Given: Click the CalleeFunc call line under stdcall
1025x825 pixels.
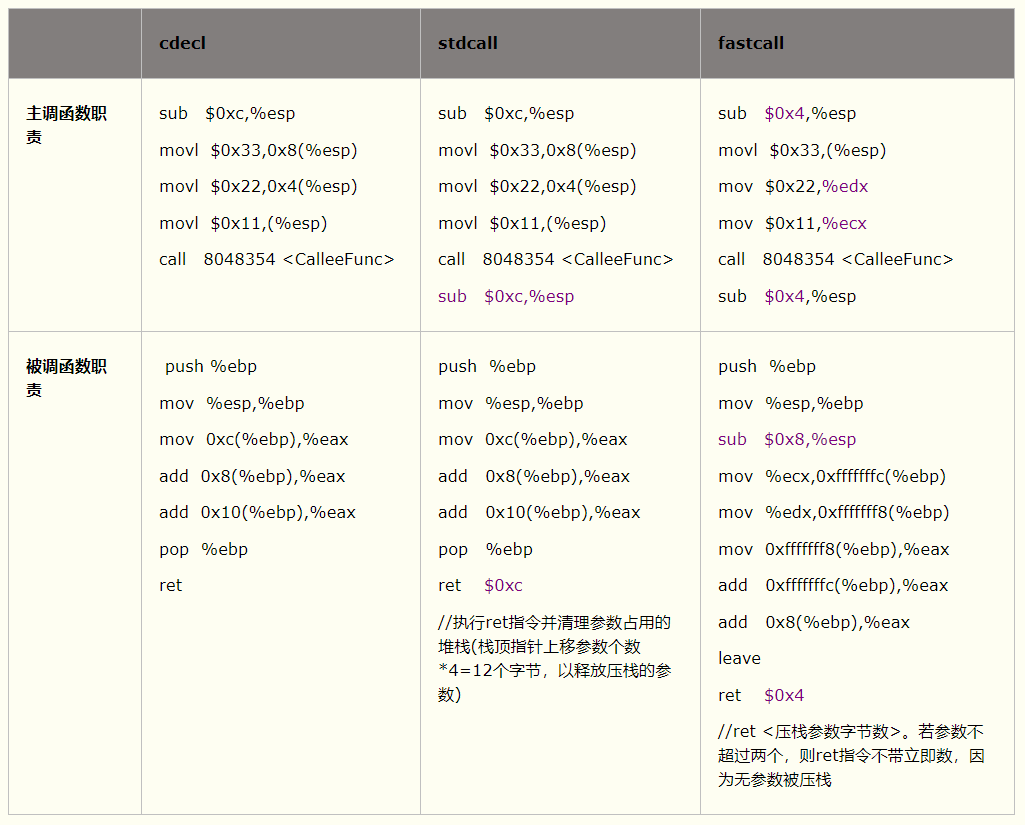Looking at the screenshot, I should click(x=556, y=260).
